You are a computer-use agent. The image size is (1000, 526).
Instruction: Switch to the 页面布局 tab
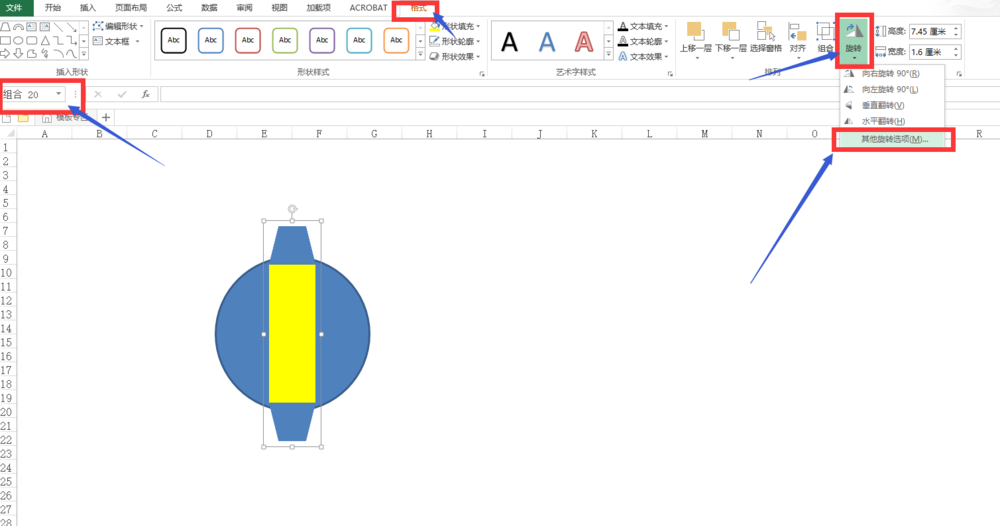coord(131,8)
